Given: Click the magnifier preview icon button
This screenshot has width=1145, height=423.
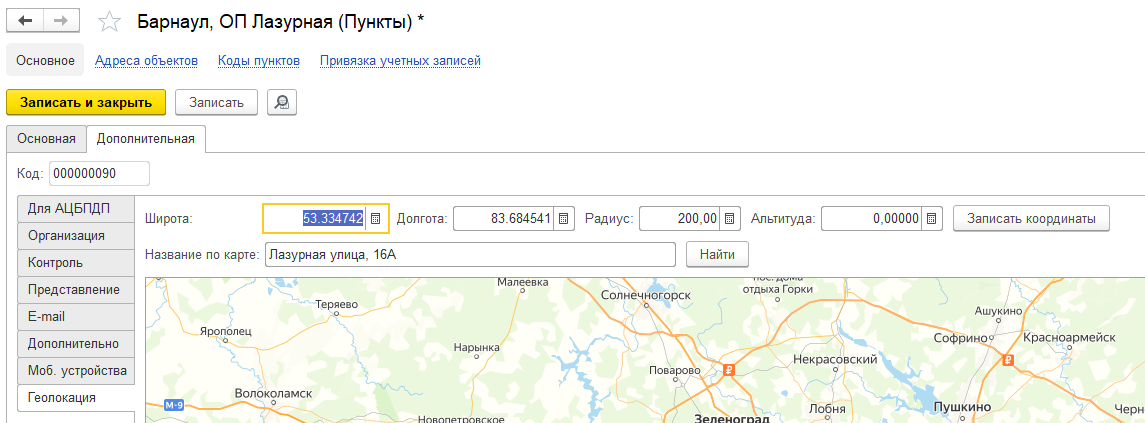Looking at the screenshot, I should (x=283, y=102).
